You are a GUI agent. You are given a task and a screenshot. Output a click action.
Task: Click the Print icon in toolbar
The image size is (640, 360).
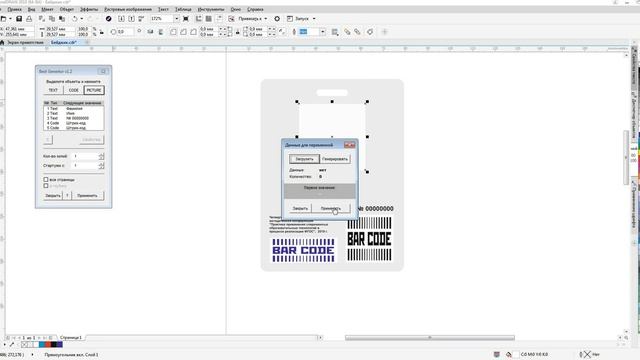pos(29,19)
